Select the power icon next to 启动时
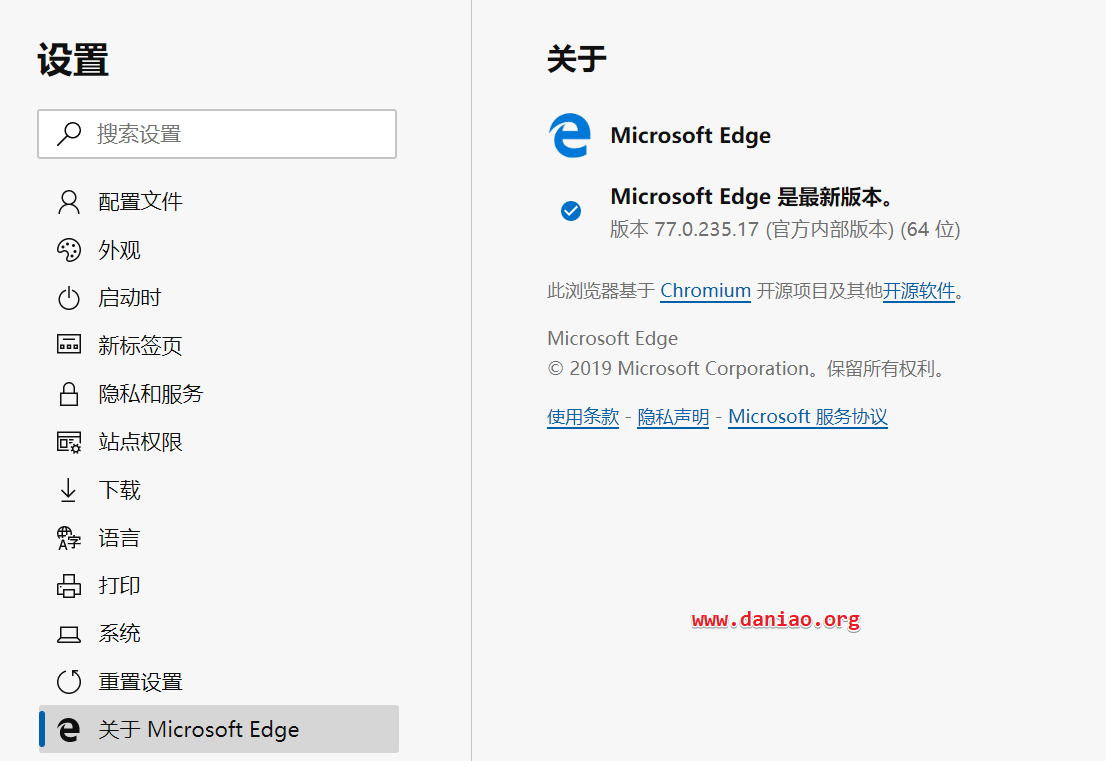1106x761 pixels. tap(68, 298)
